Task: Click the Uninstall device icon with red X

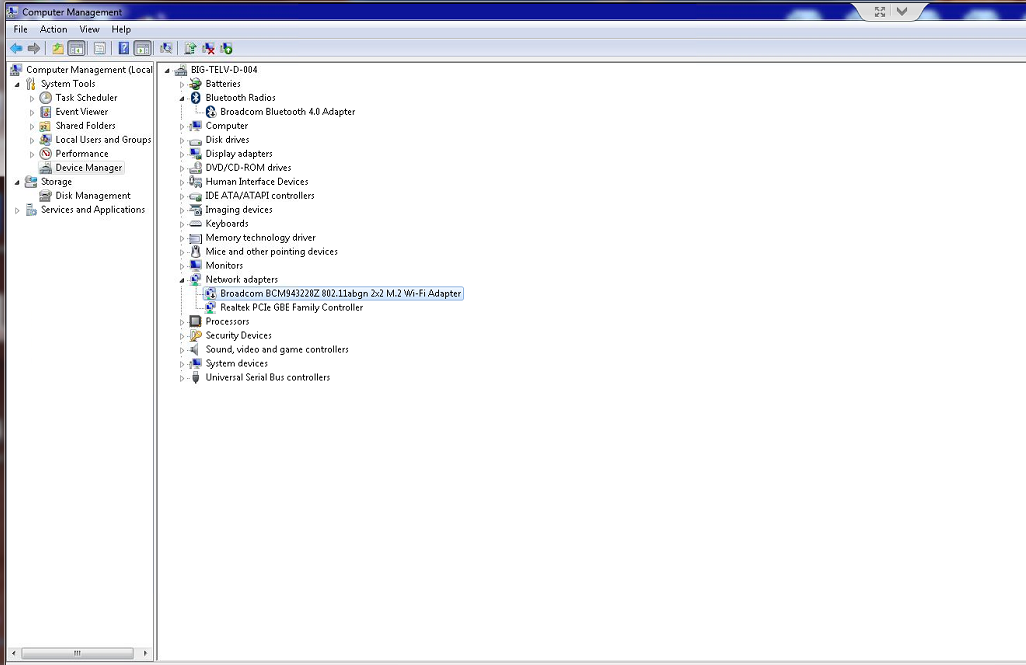Action: [x=208, y=48]
